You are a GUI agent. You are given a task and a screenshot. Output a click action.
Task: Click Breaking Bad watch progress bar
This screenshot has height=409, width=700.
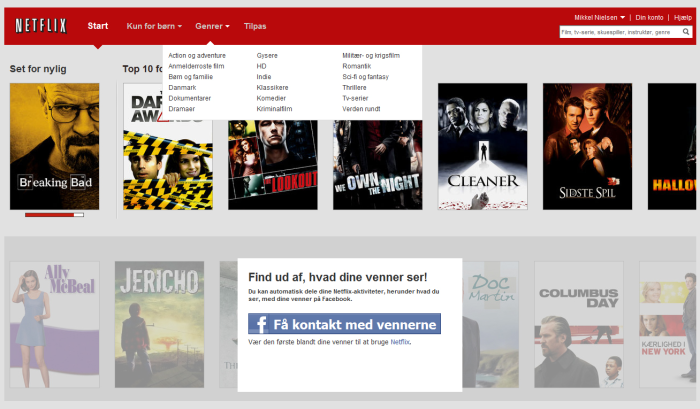(x=54, y=215)
